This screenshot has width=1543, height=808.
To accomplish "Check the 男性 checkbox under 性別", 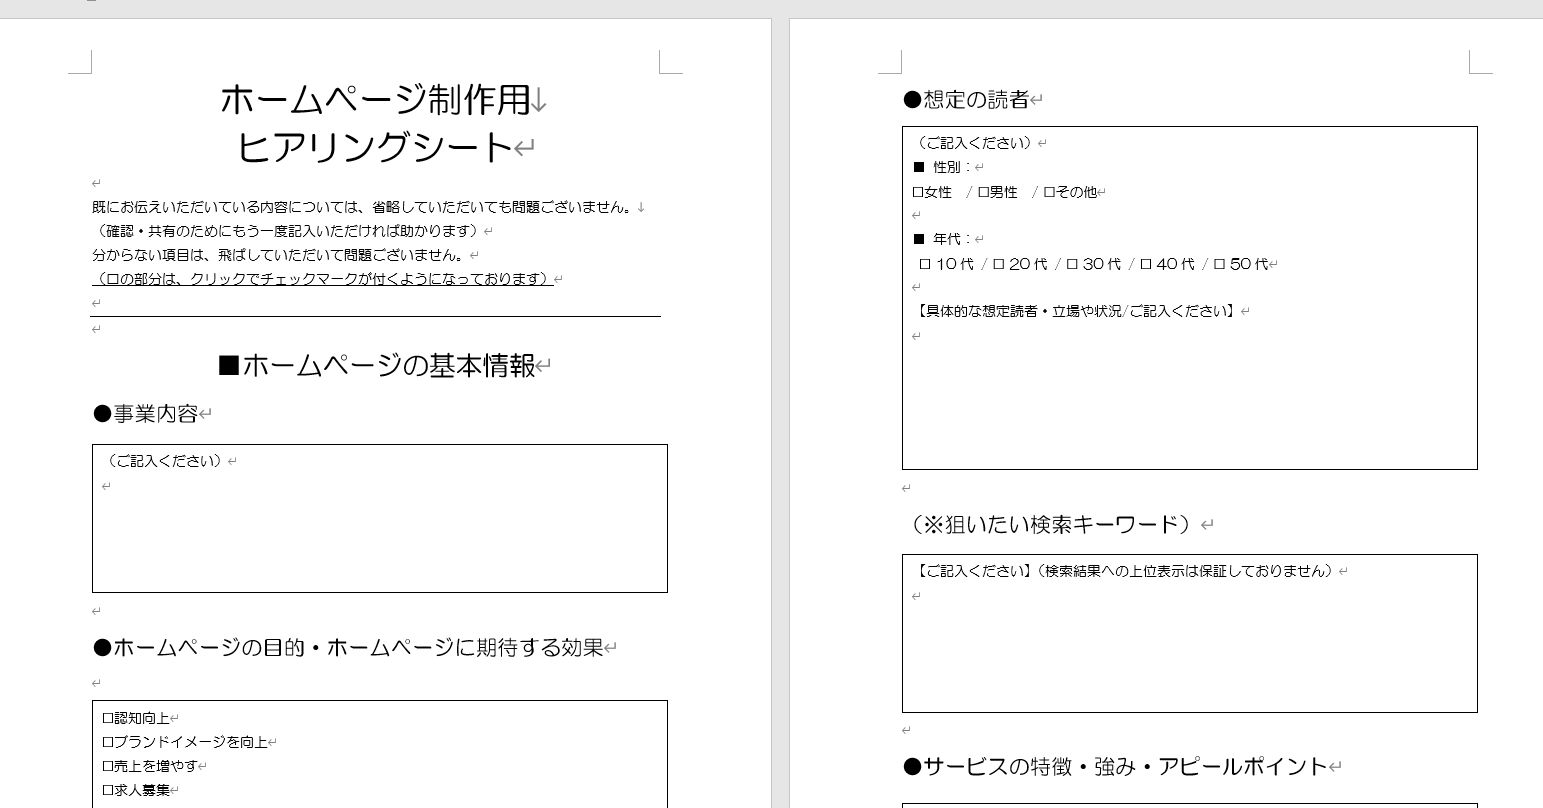I will [x=983, y=192].
